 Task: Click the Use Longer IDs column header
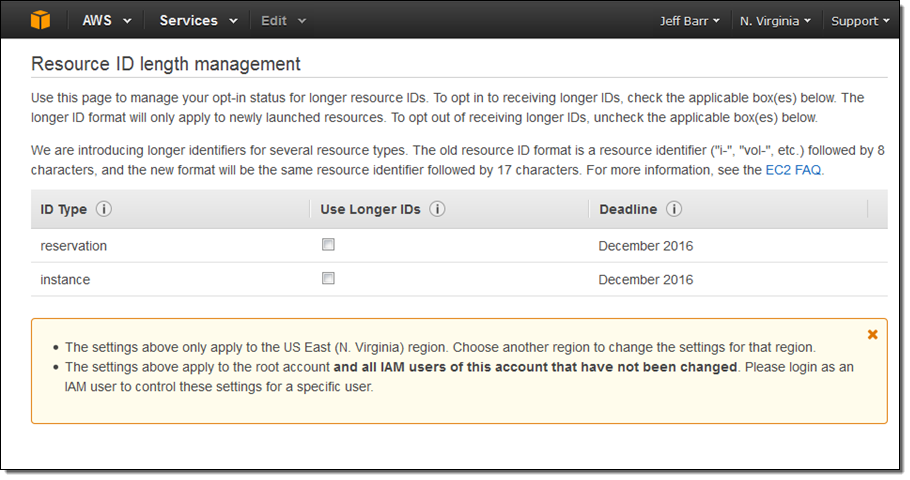pyautogui.click(x=370, y=210)
